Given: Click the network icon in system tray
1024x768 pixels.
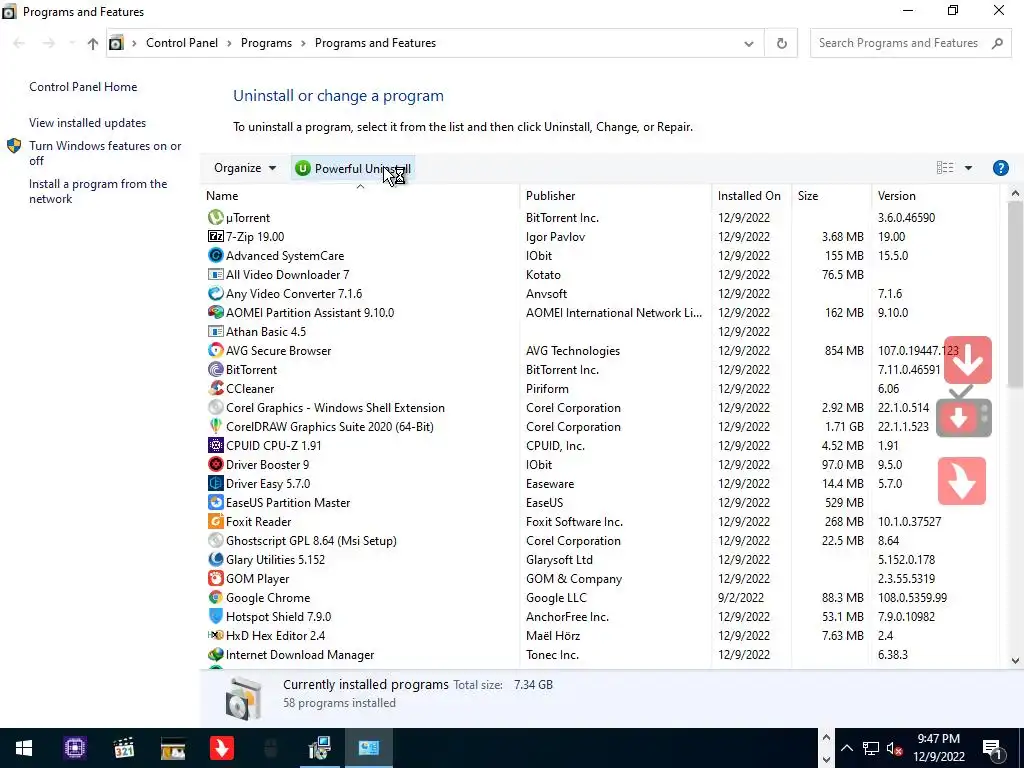Looking at the screenshot, I should click(x=871, y=748).
